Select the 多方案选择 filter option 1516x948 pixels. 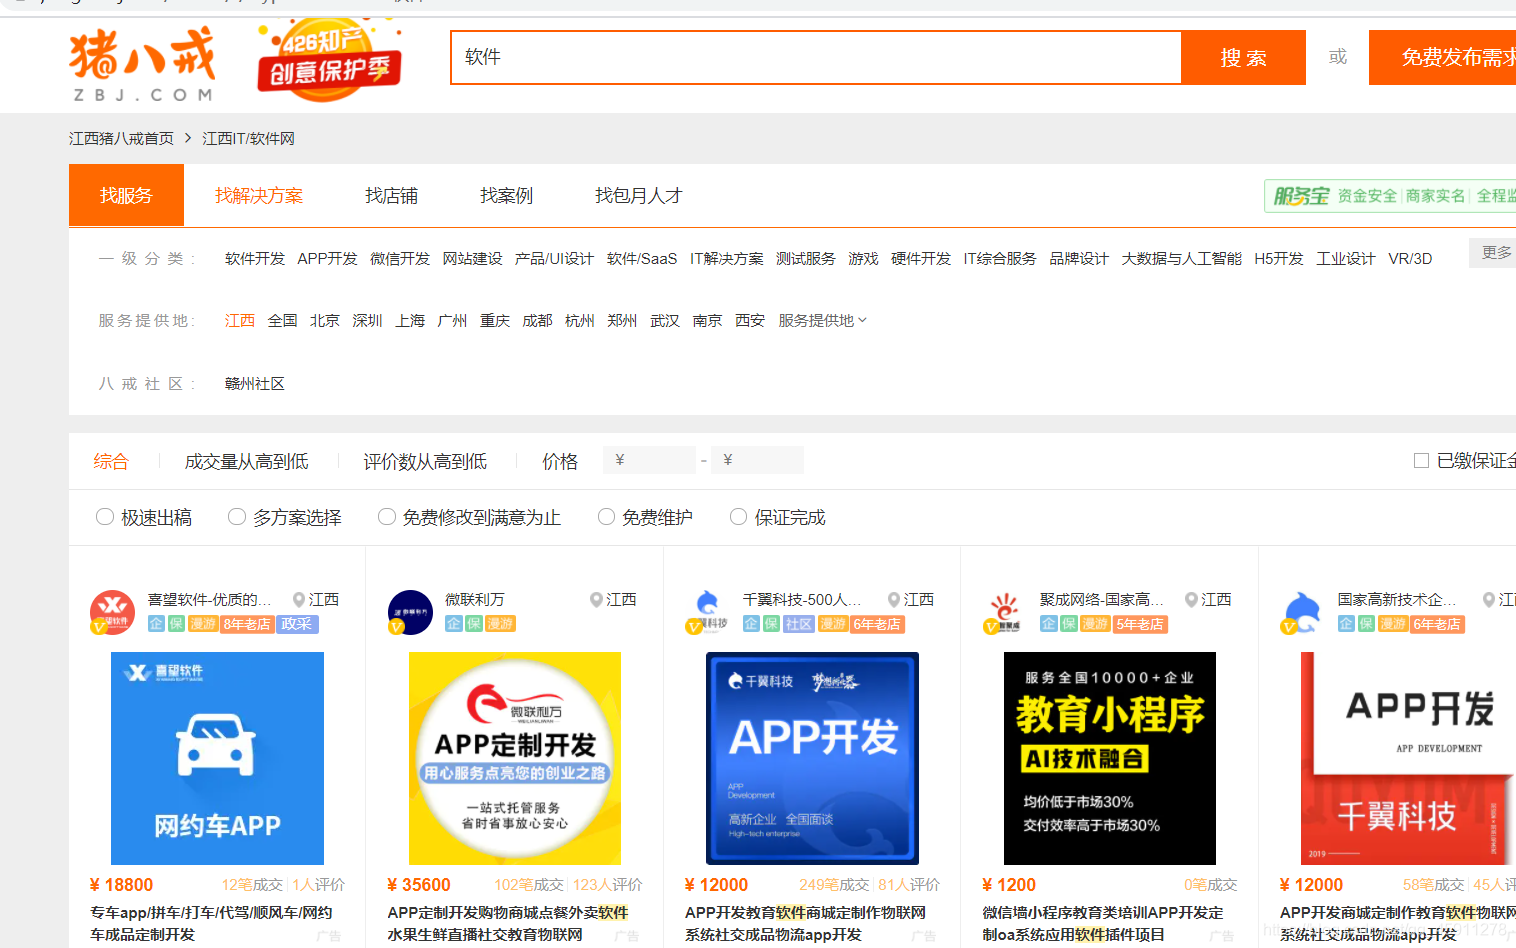tap(237, 517)
